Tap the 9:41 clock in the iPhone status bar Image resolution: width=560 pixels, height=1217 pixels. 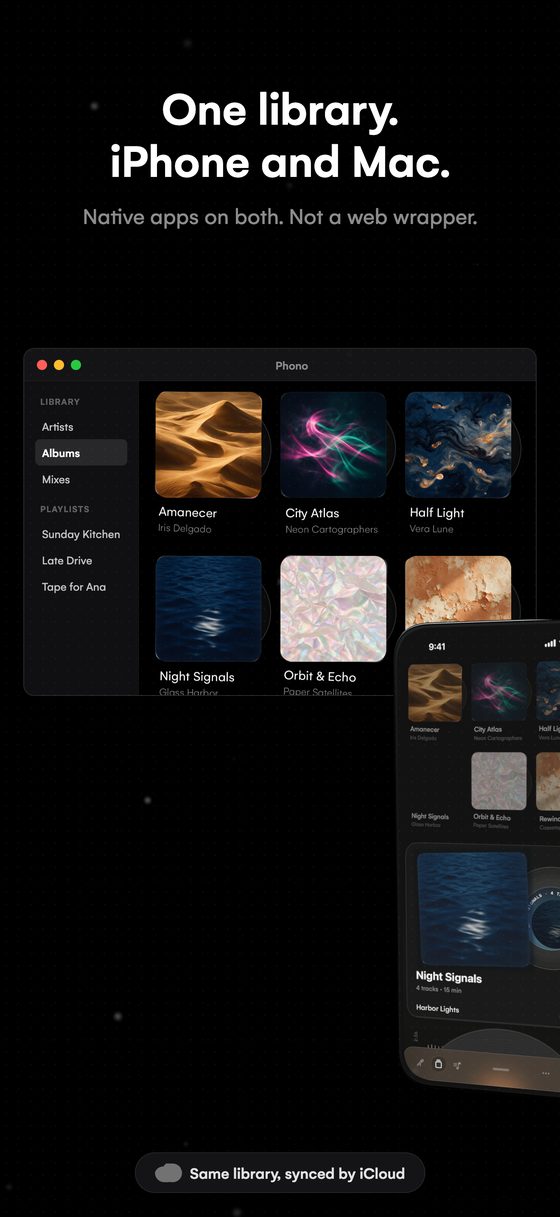437,647
